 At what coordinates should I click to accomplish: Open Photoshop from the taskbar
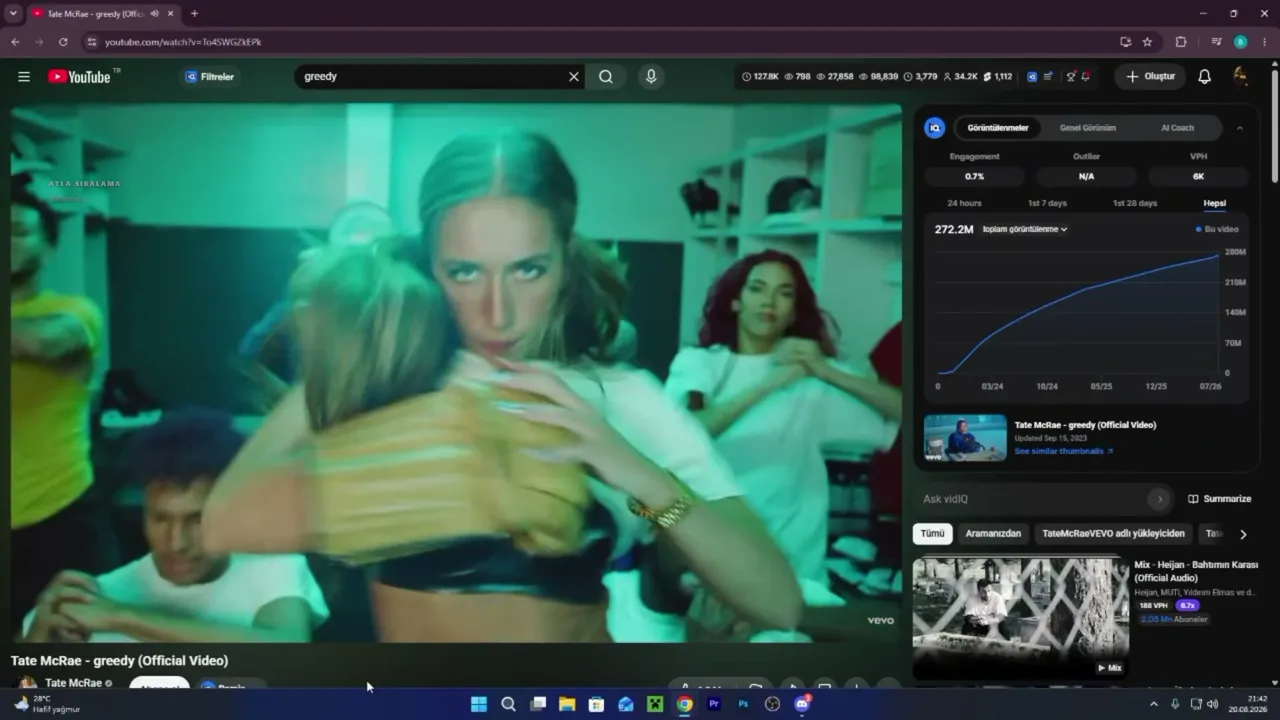click(x=743, y=704)
